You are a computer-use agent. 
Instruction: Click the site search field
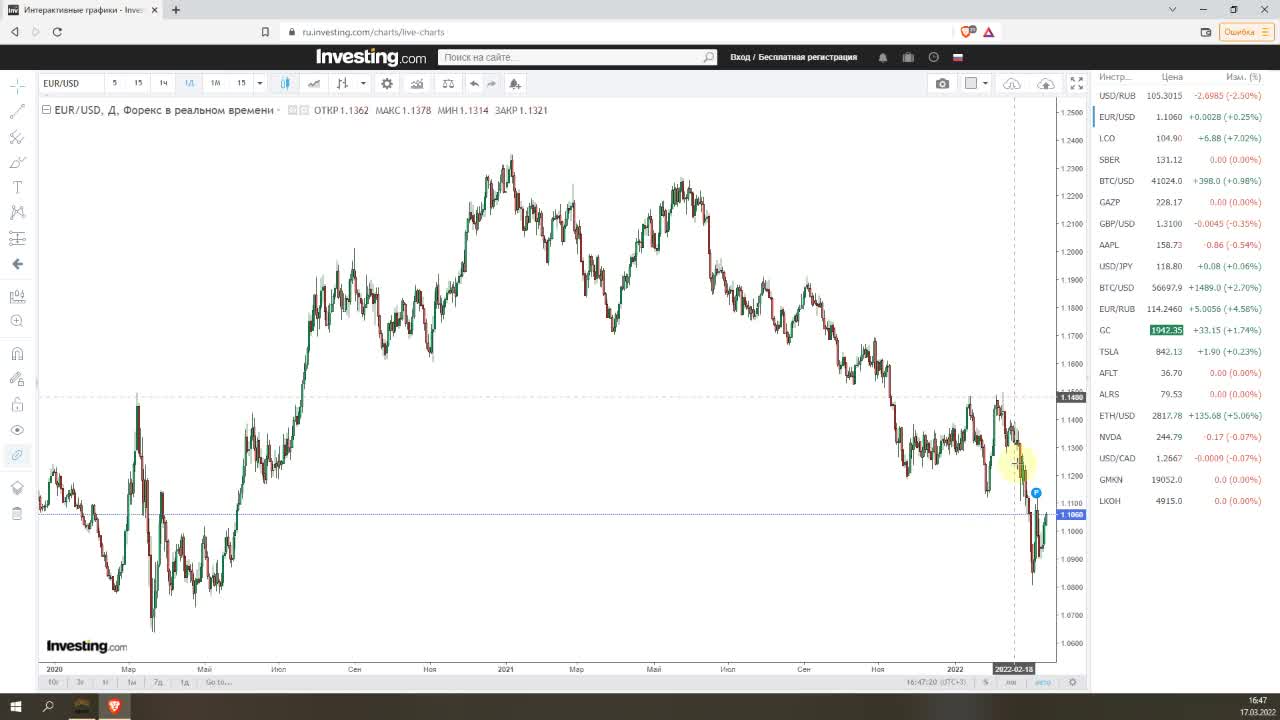578,57
